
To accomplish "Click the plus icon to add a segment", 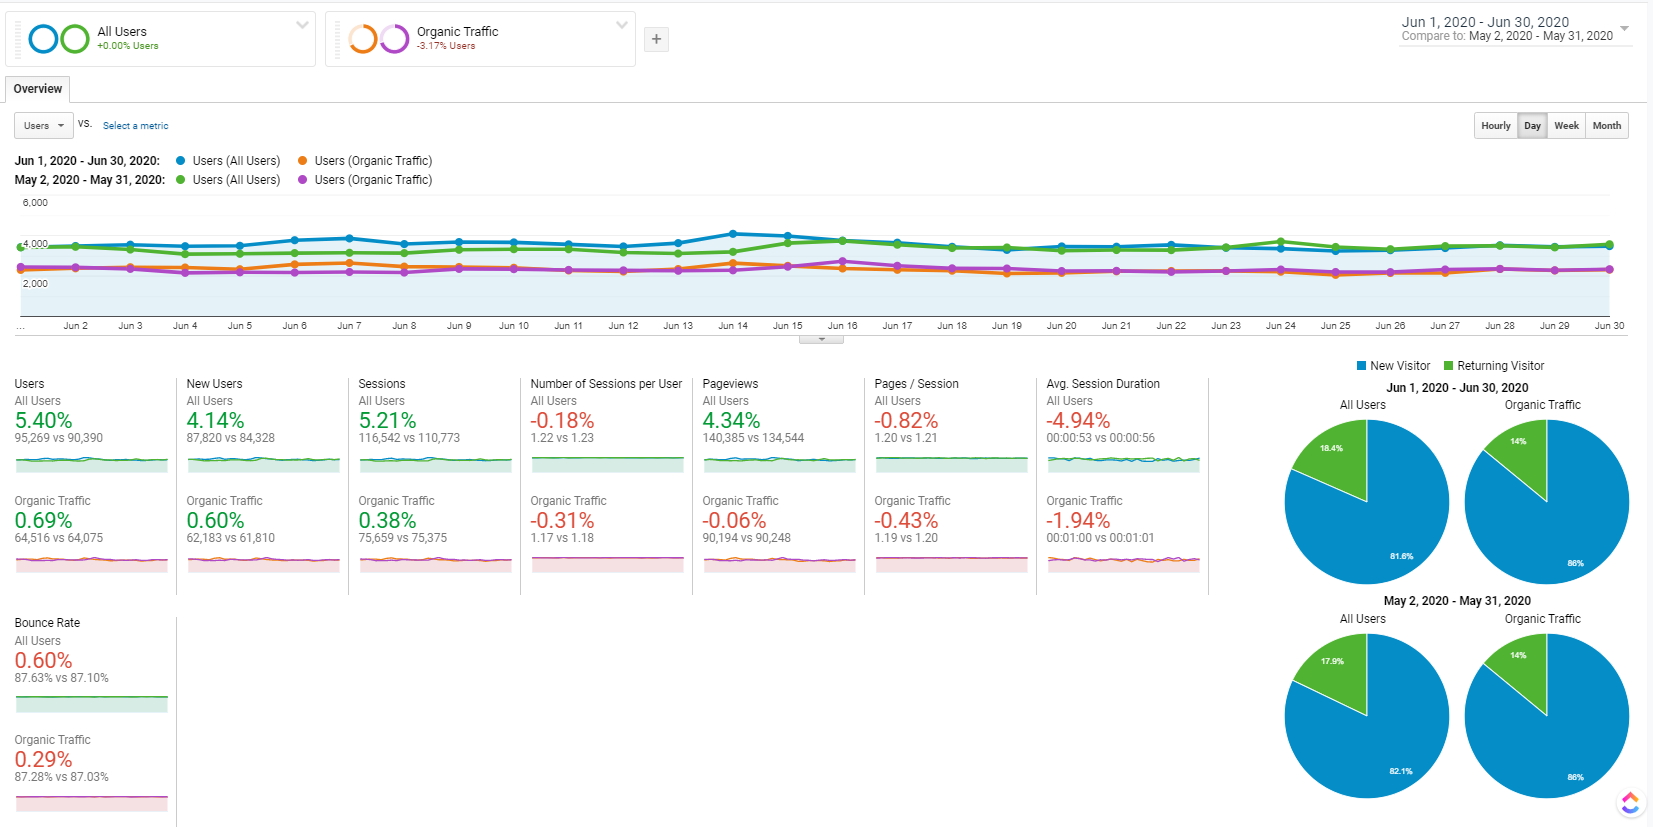I will [x=656, y=39].
